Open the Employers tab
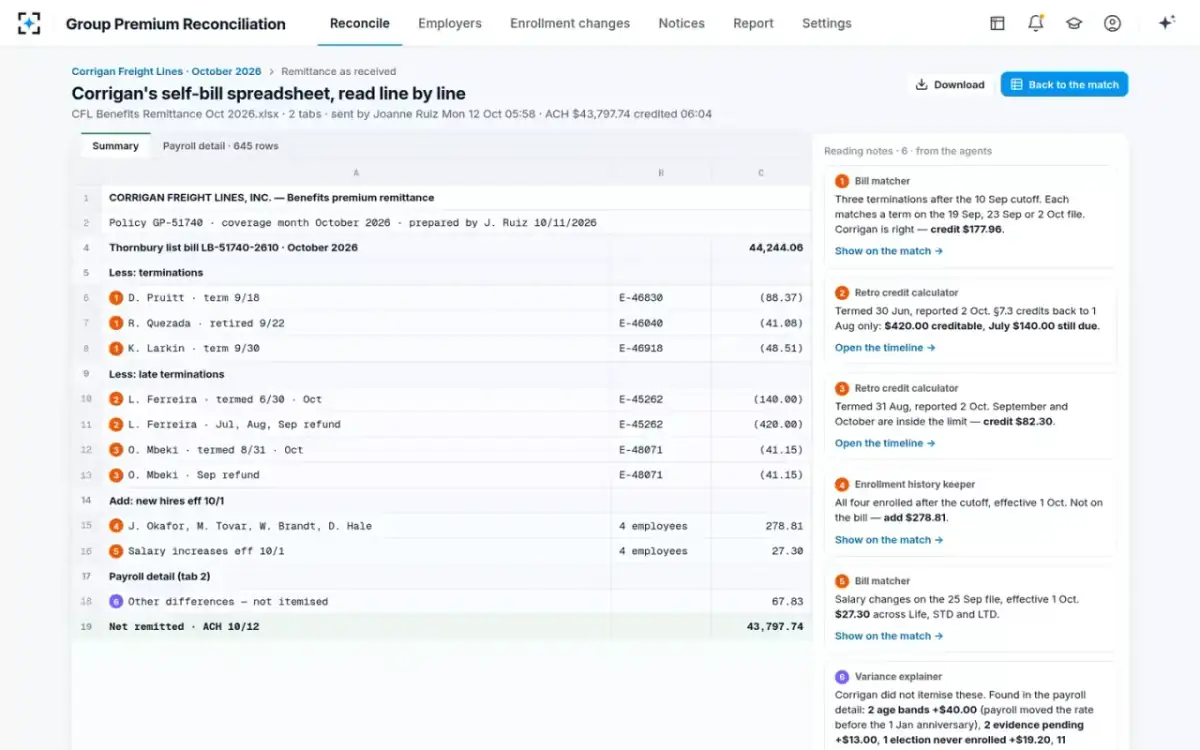The height and width of the screenshot is (750, 1200). coord(450,23)
